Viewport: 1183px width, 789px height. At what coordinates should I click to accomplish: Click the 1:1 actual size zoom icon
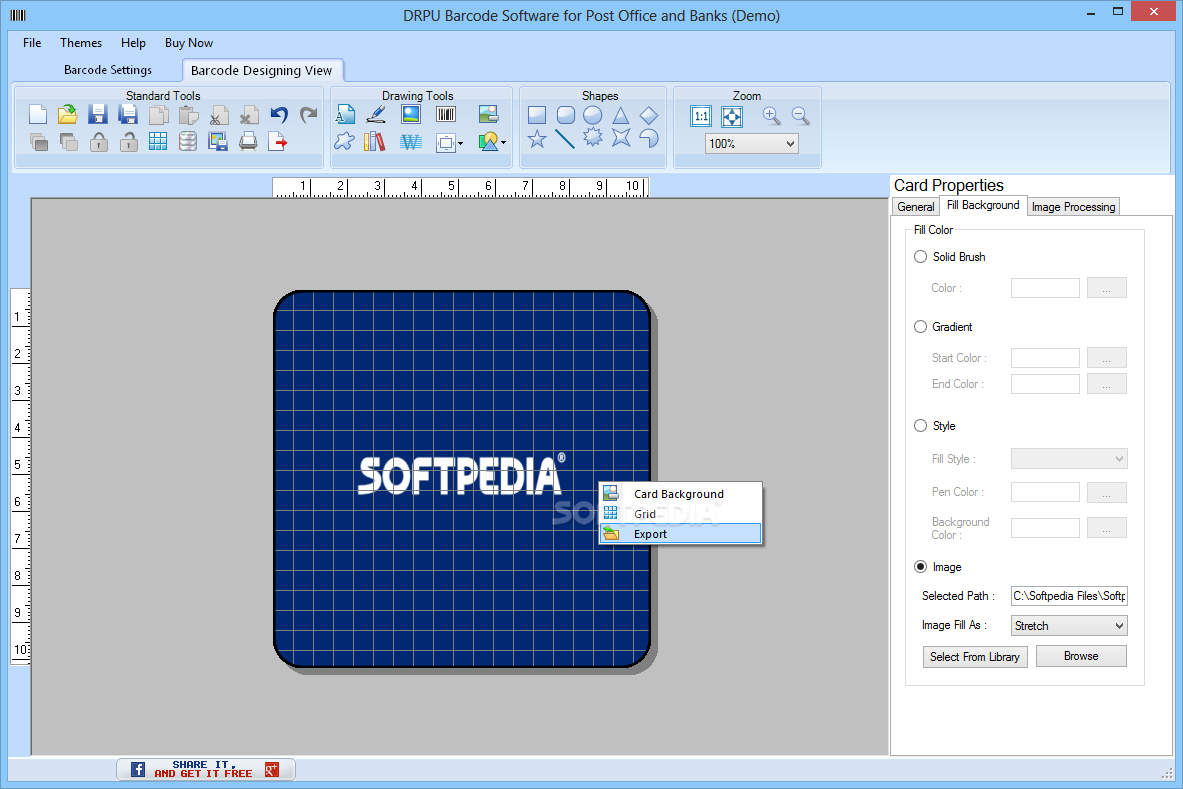pyautogui.click(x=701, y=116)
